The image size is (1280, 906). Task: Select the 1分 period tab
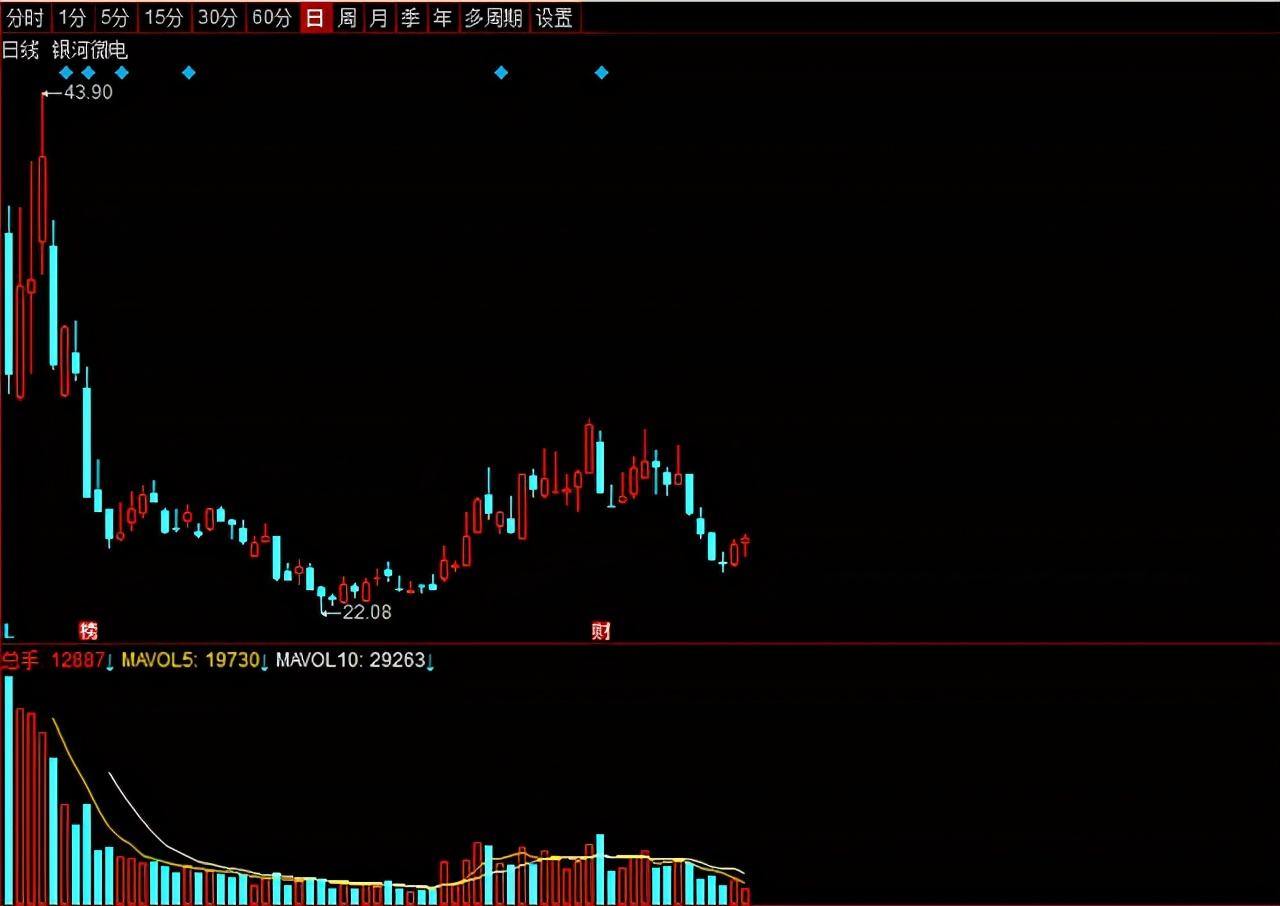pos(72,17)
